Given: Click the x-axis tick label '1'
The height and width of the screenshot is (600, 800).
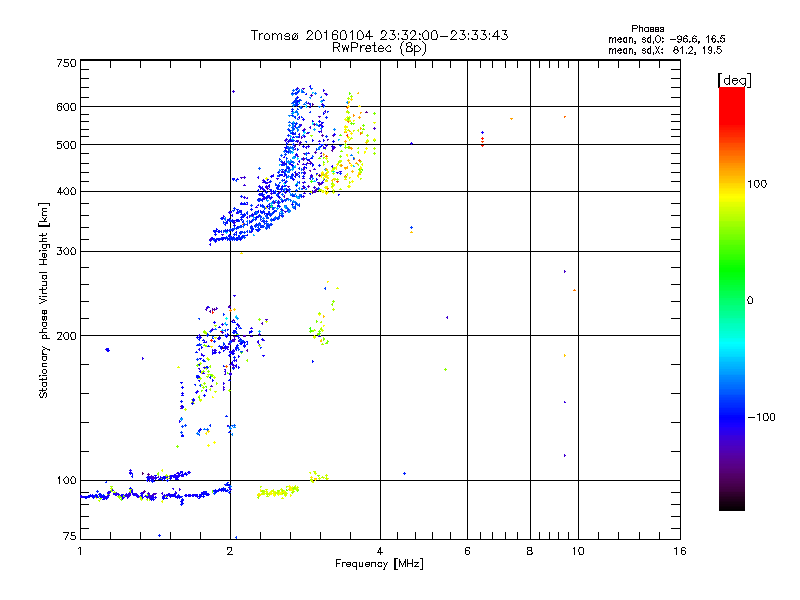Looking at the screenshot, I should (80, 551).
